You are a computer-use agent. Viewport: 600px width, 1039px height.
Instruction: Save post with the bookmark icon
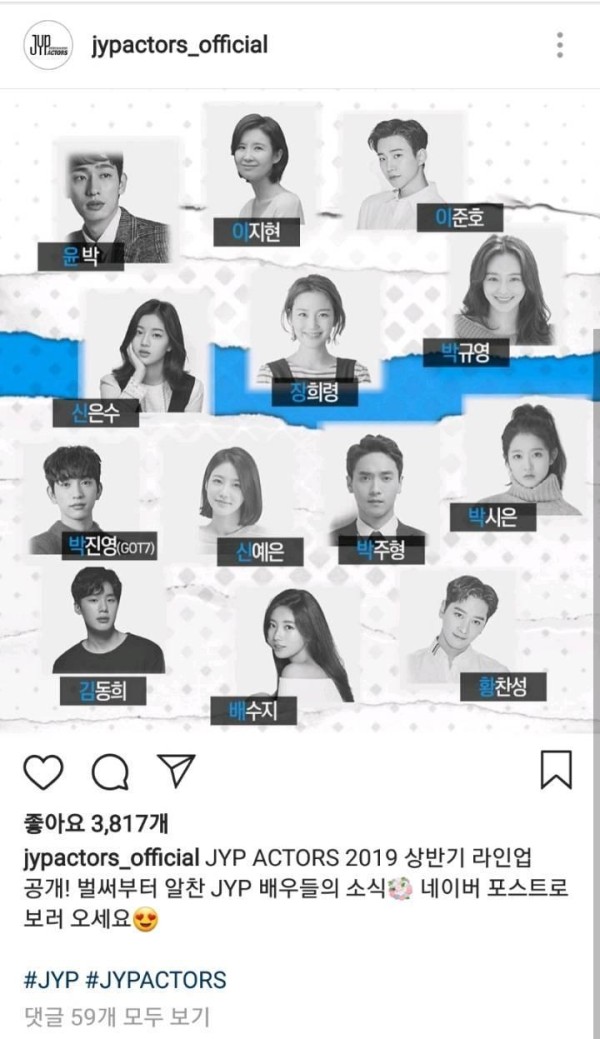[556, 770]
